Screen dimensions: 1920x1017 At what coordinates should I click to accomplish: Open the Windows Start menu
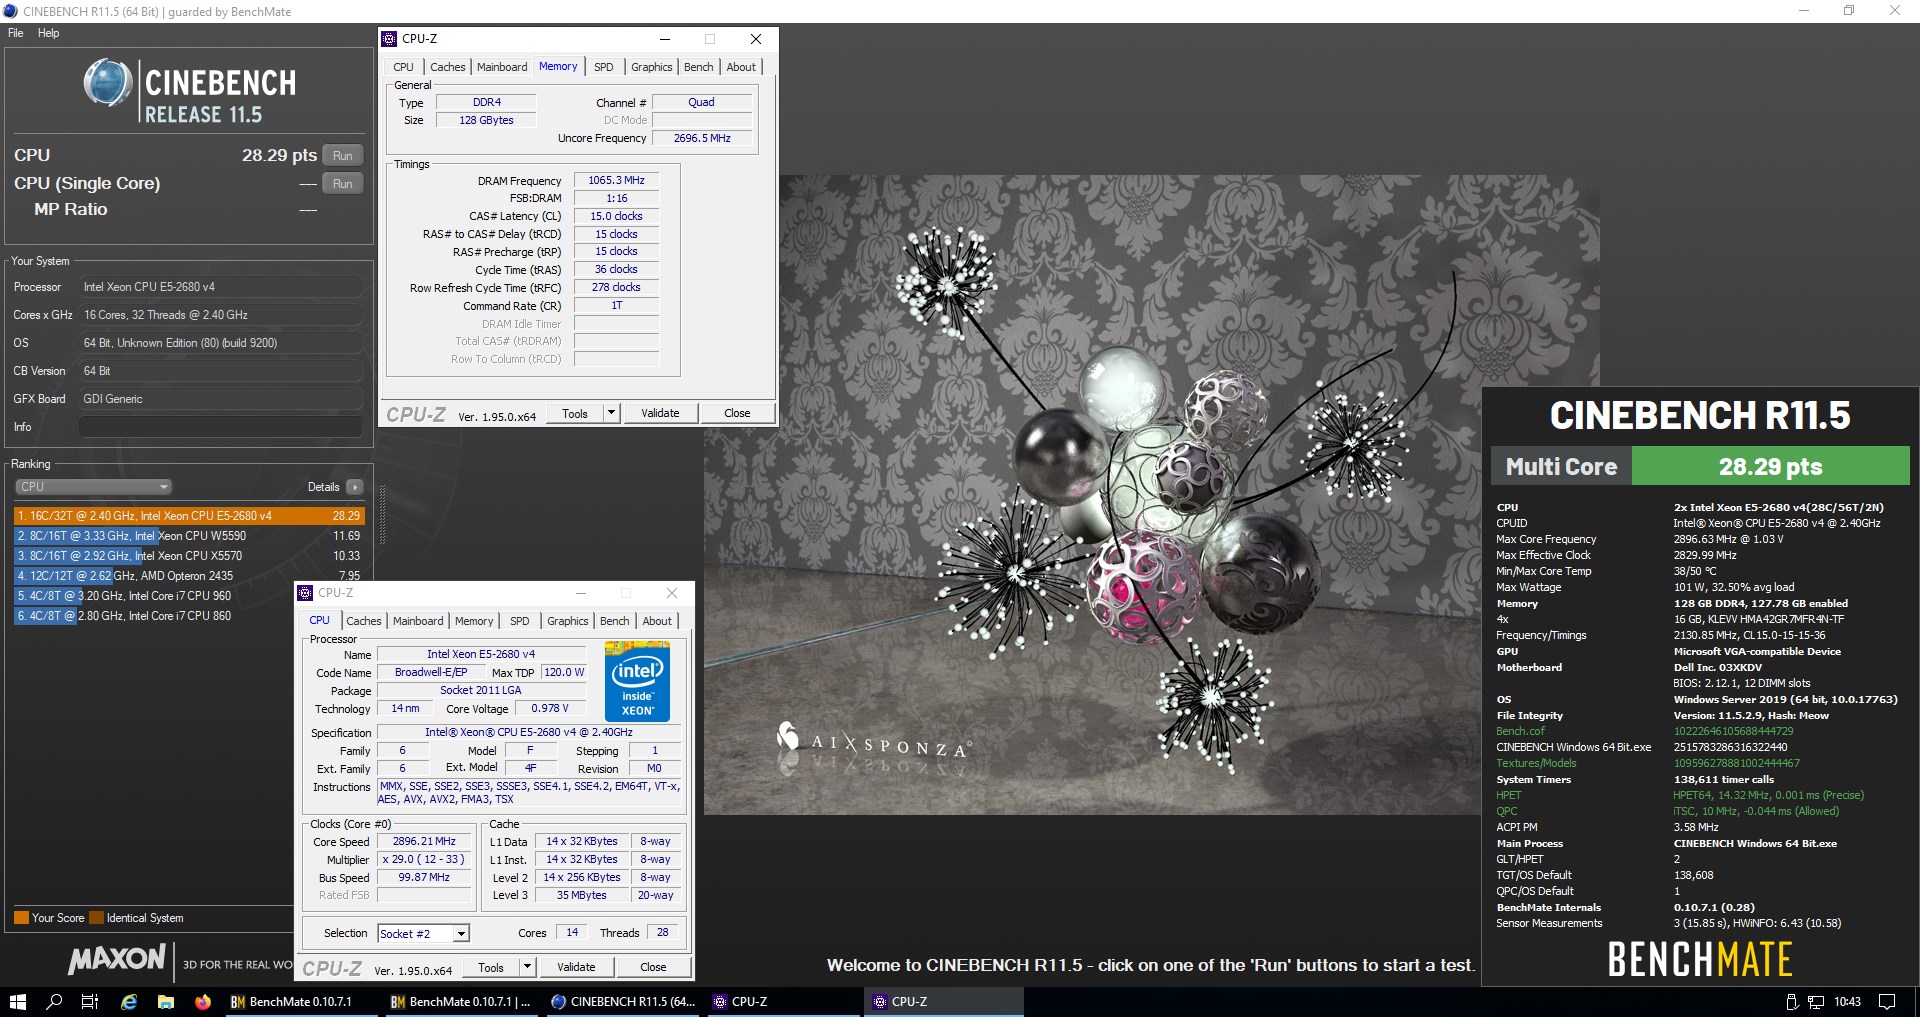[x=17, y=1001]
